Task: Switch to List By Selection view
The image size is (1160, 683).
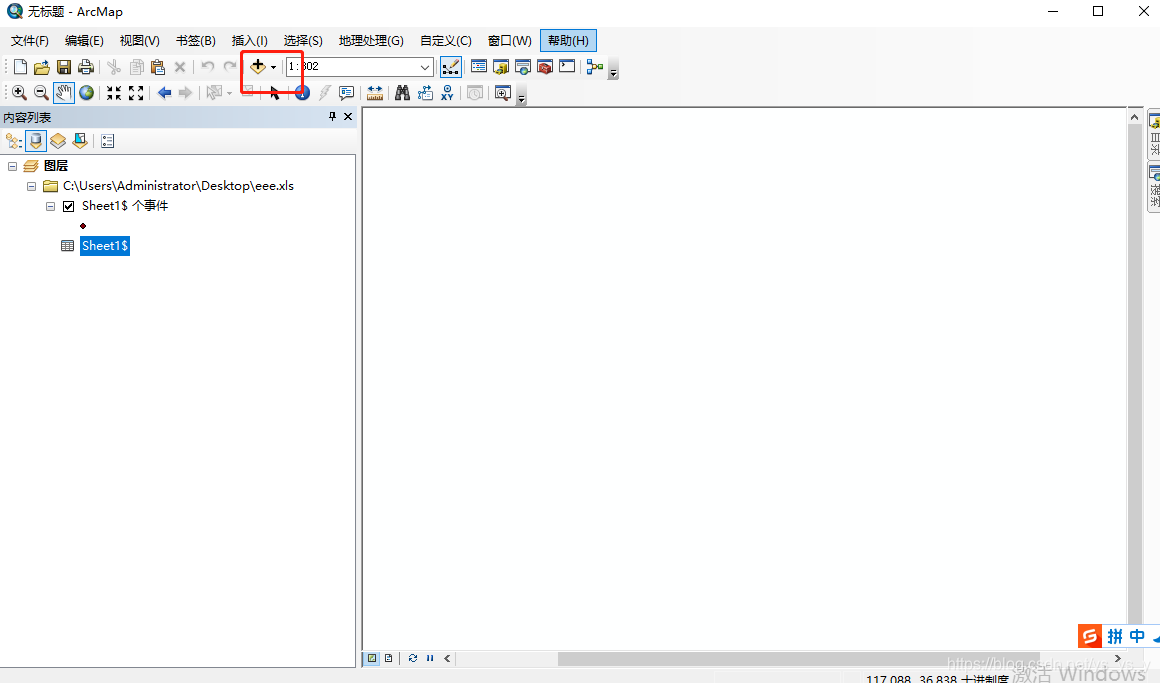Action: [x=80, y=141]
